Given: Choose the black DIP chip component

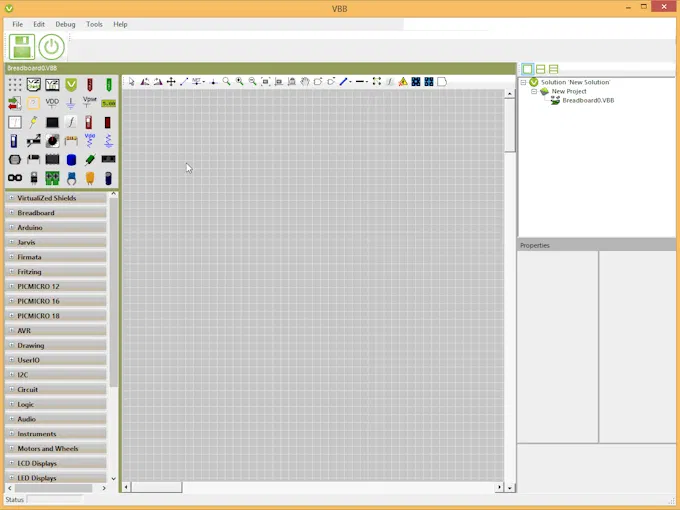Looking at the screenshot, I should tap(52, 160).
